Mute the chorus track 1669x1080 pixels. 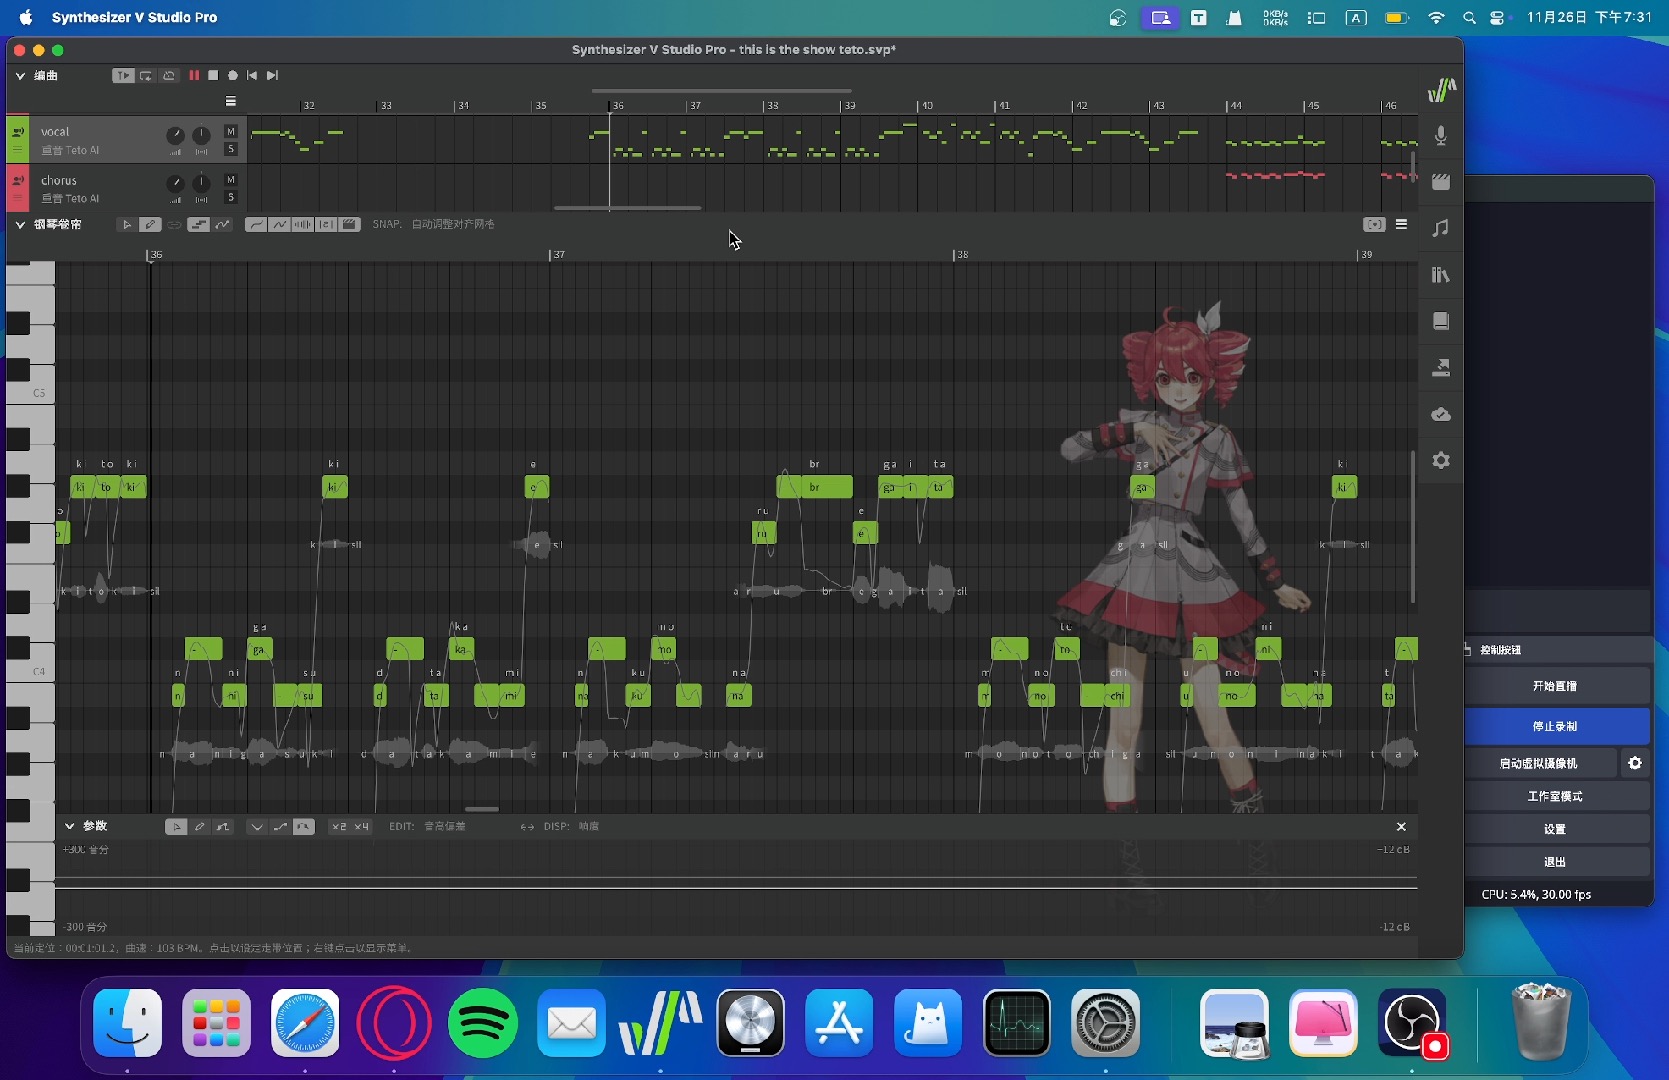231,180
